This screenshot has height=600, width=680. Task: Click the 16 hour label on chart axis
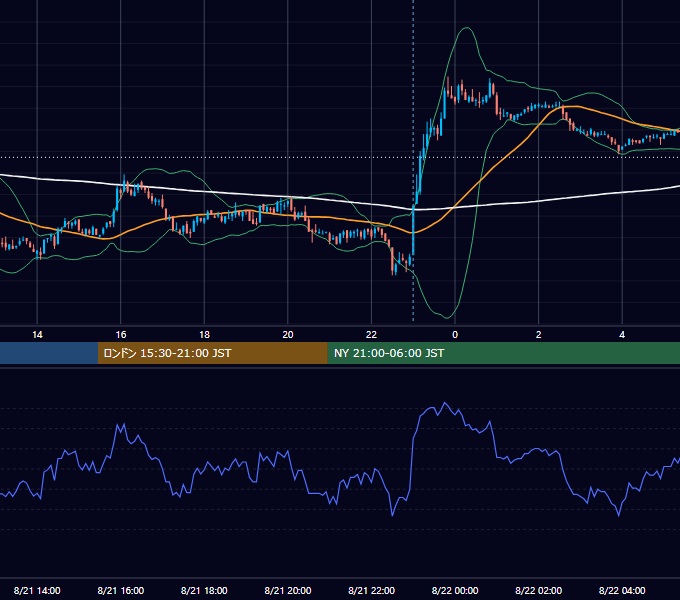click(121, 335)
